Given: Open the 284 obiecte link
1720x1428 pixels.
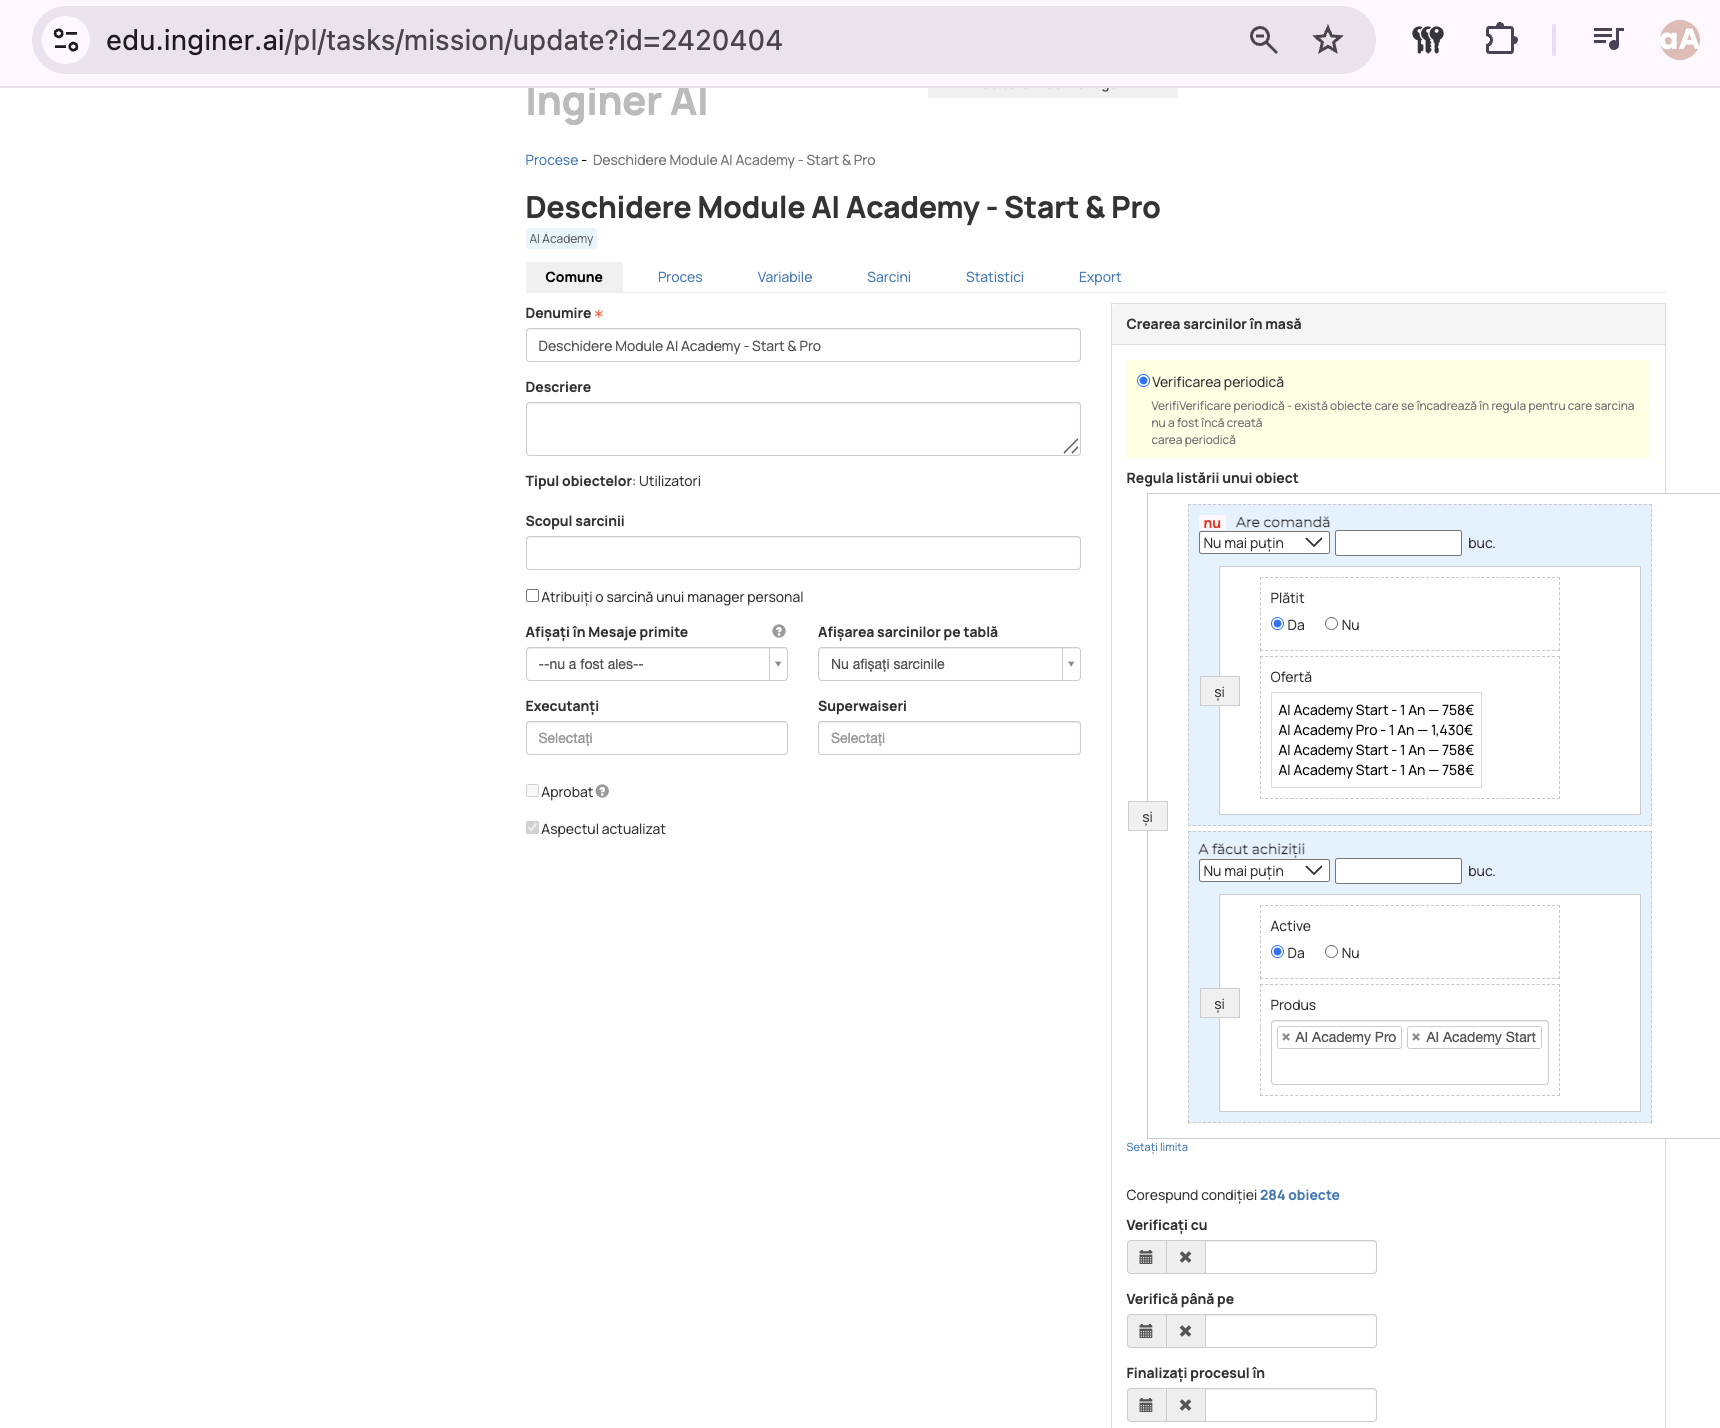Looking at the screenshot, I should pyautogui.click(x=1299, y=1195).
